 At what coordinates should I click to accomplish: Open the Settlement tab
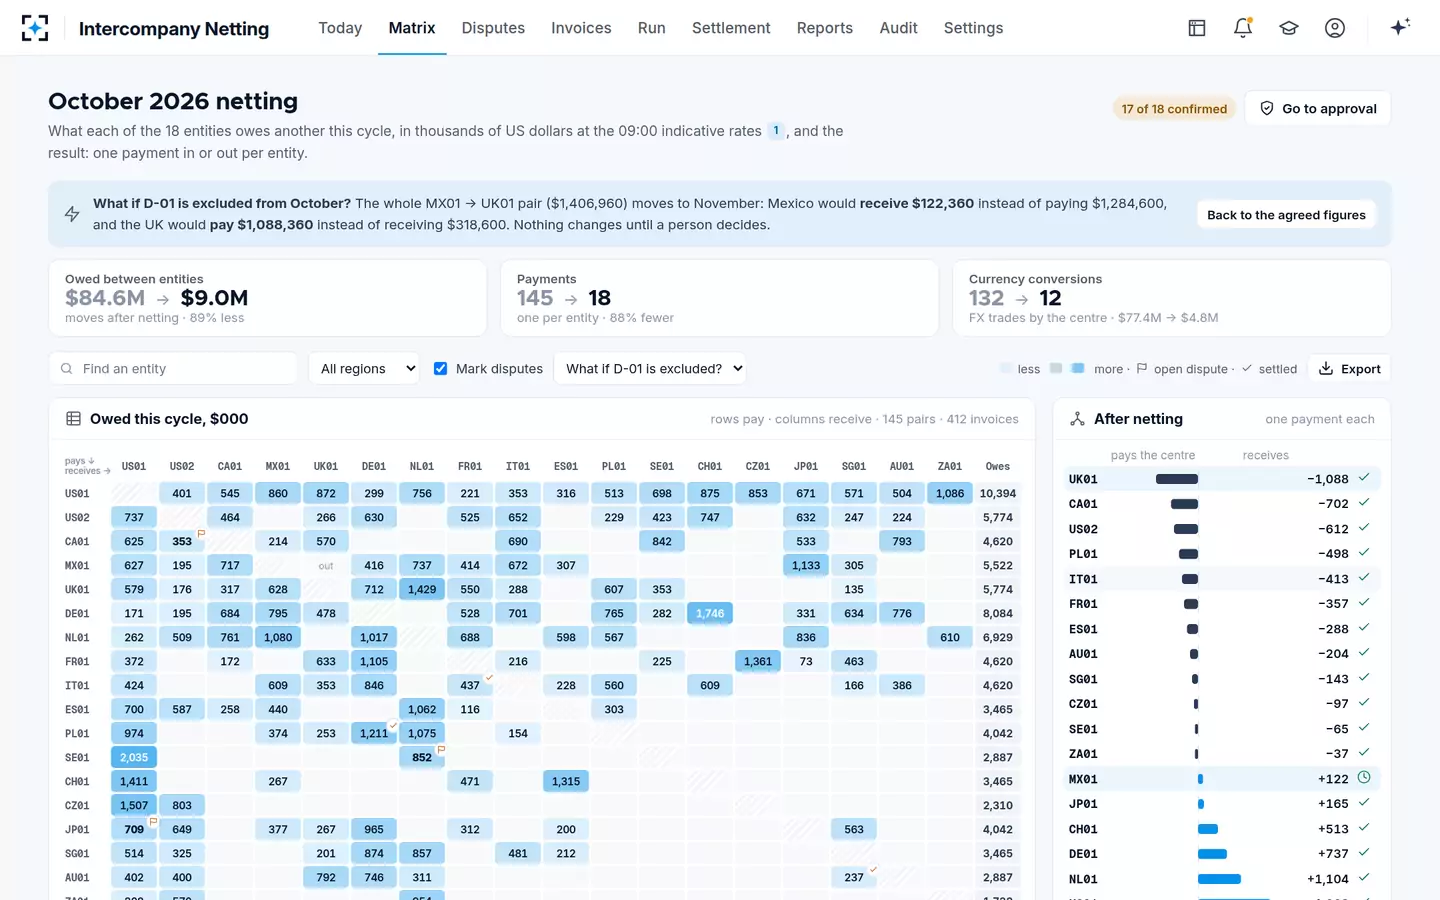click(731, 28)
